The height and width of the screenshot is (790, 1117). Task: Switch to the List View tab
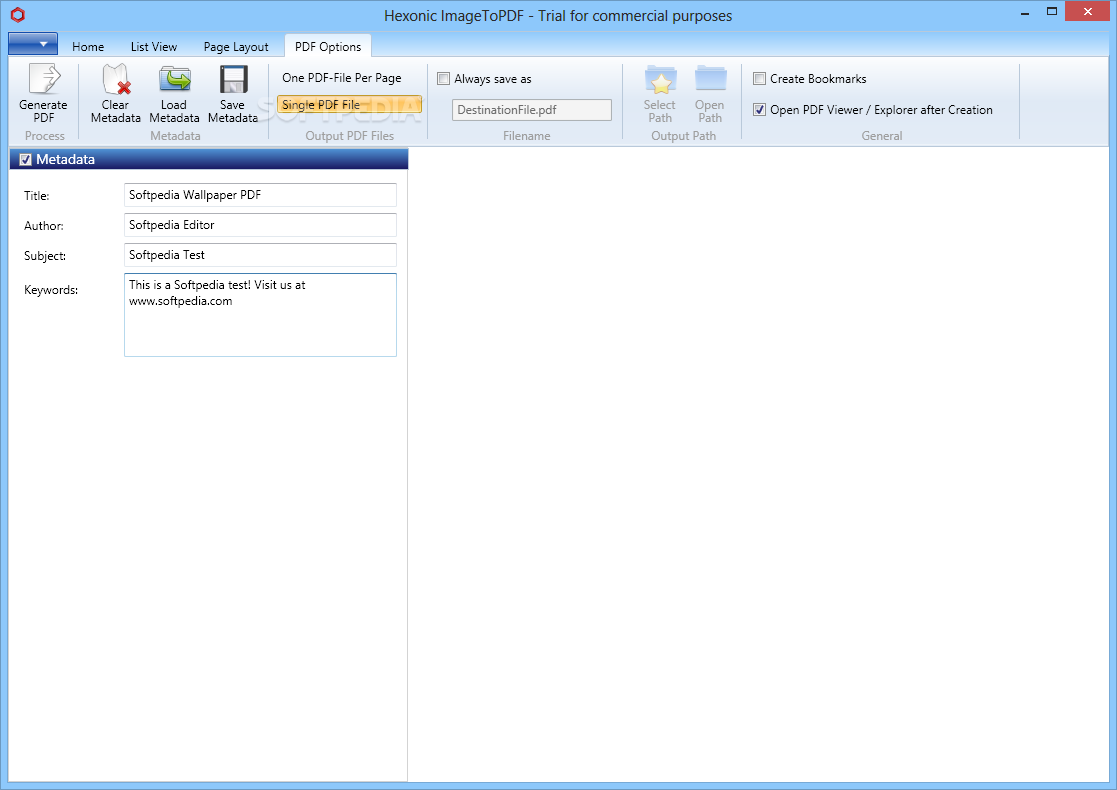tap(154, 46)
